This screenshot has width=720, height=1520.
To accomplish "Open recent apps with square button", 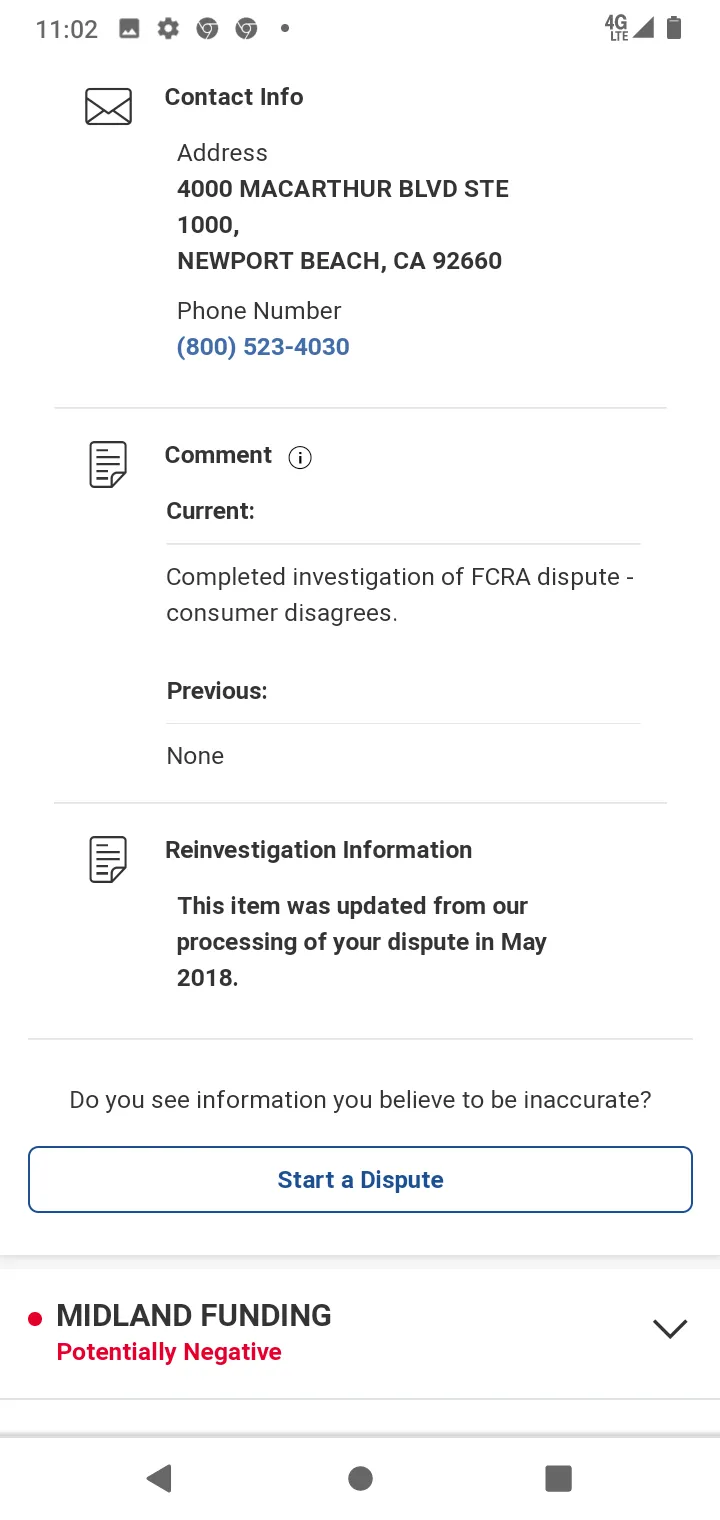I will coord(558,1478).
